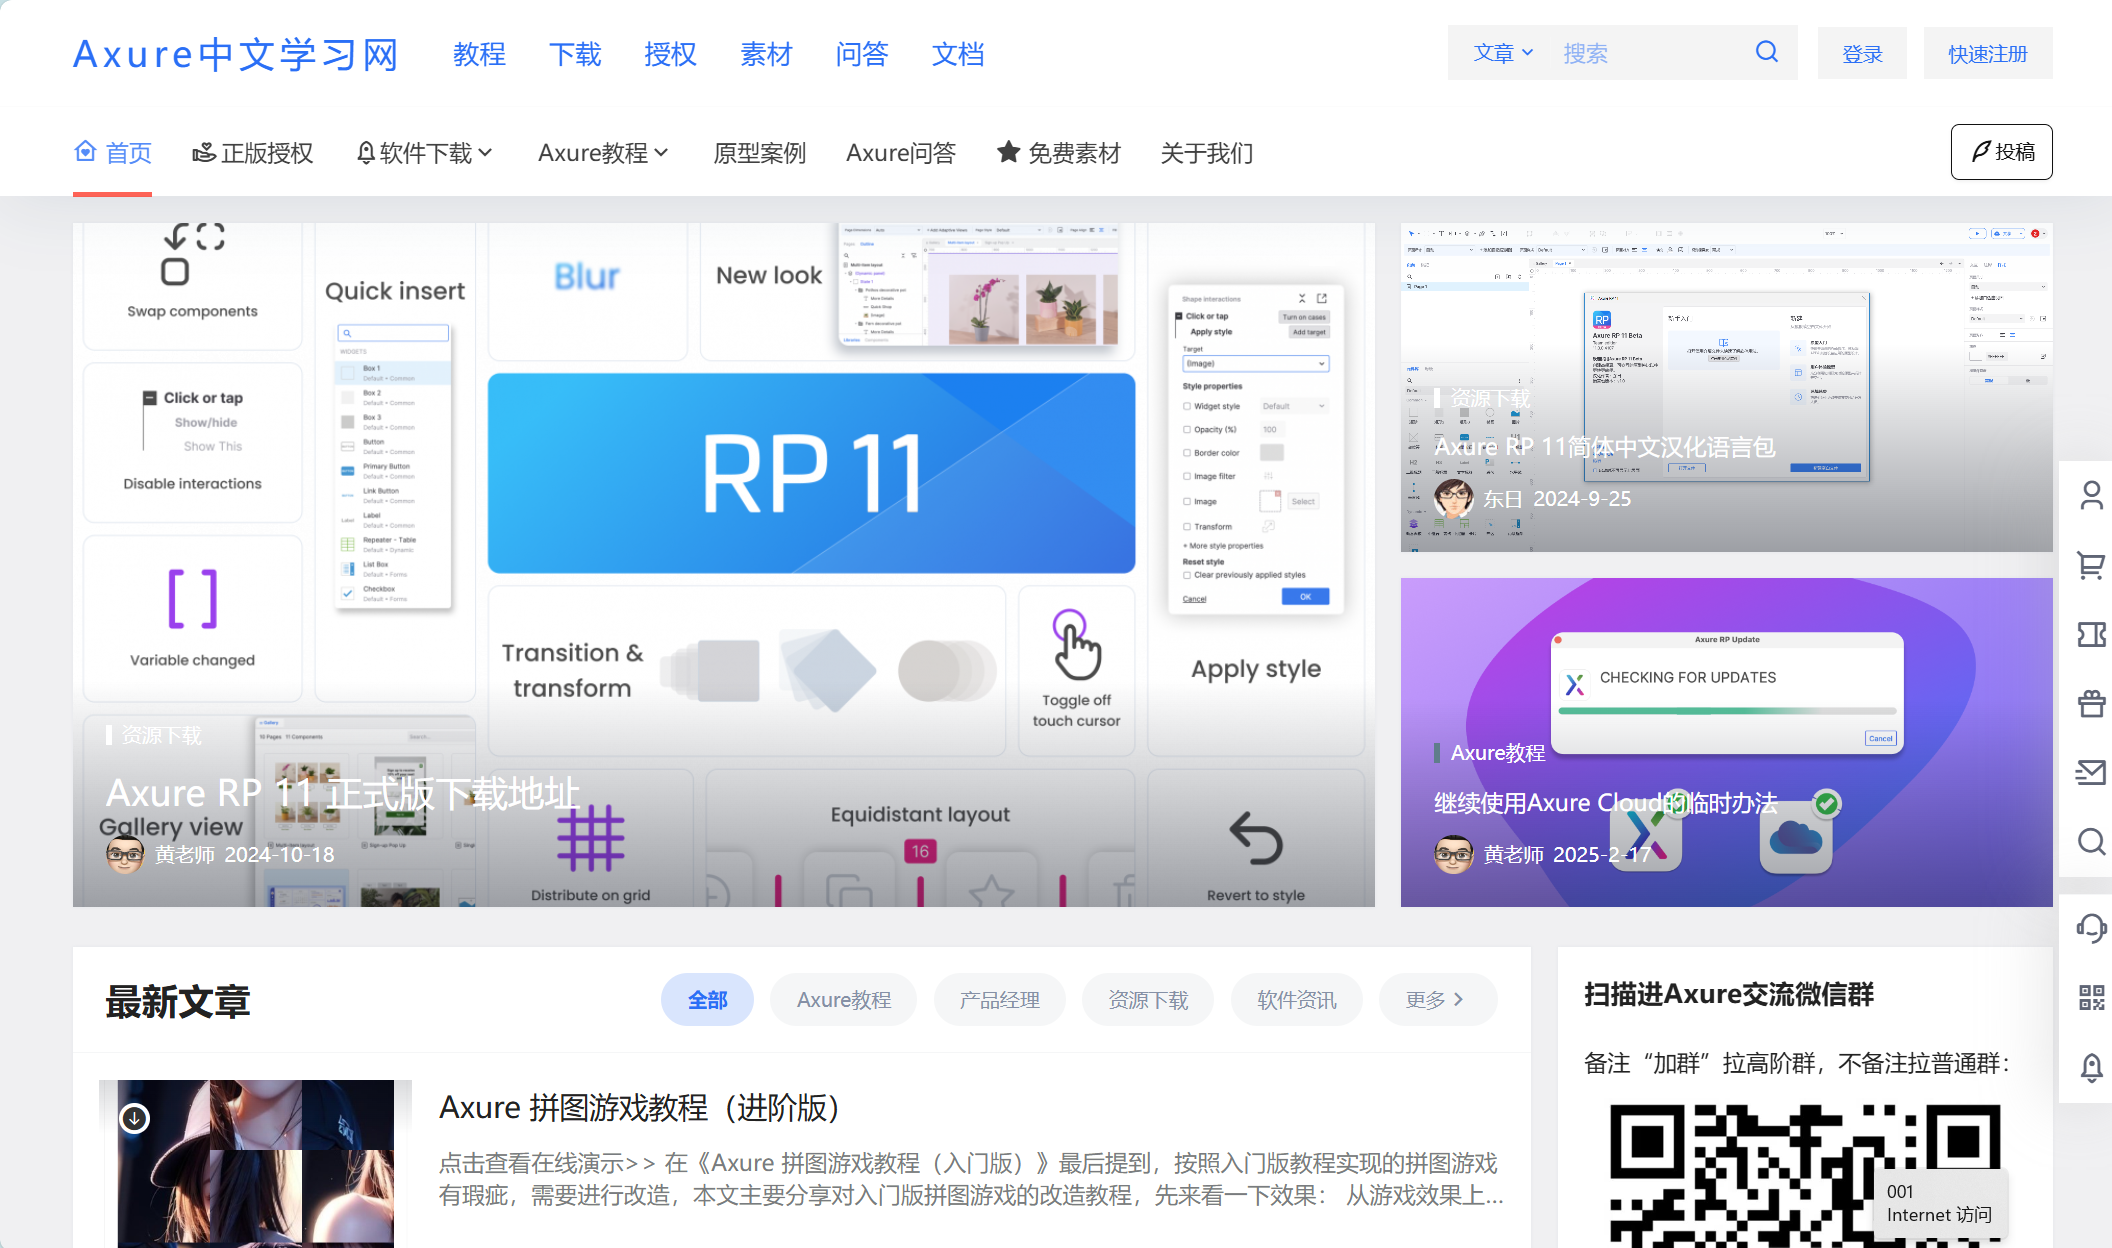Open Axure问答 nav item
The width and height of the screenshot is (2112, 1248).
901,152
